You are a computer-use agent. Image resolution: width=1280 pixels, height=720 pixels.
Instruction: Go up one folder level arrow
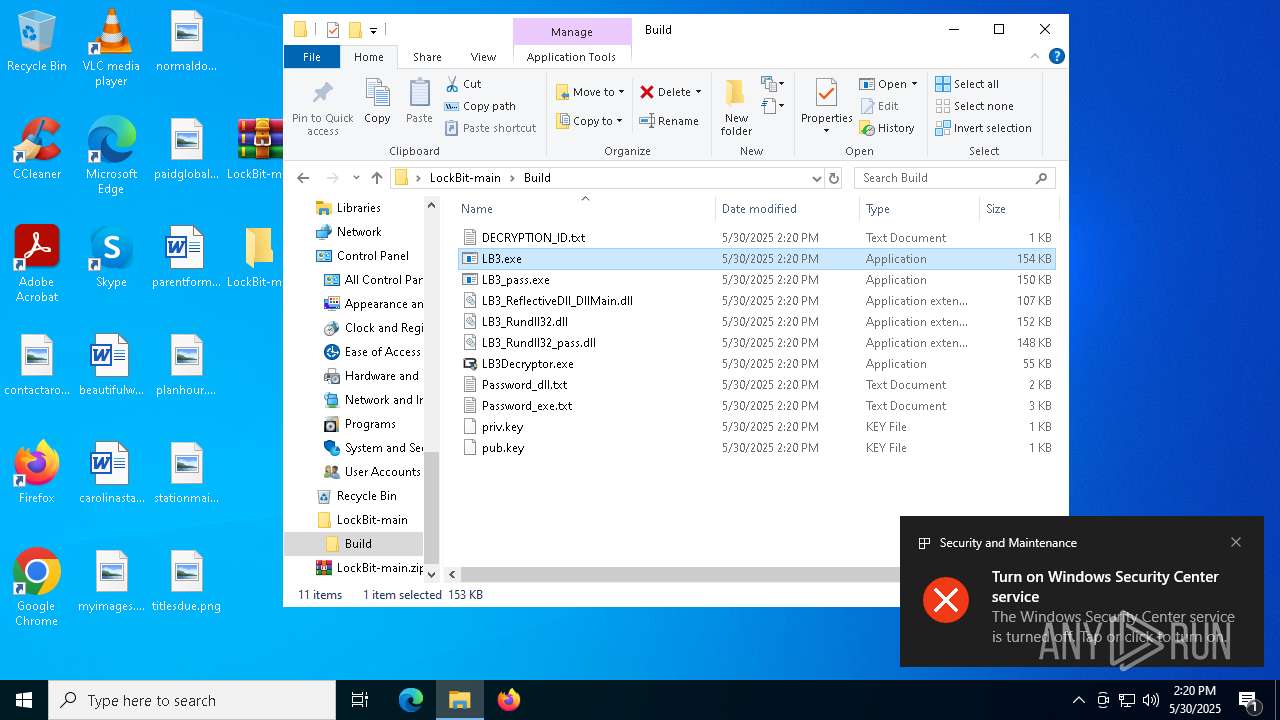[x=376, y=178]
